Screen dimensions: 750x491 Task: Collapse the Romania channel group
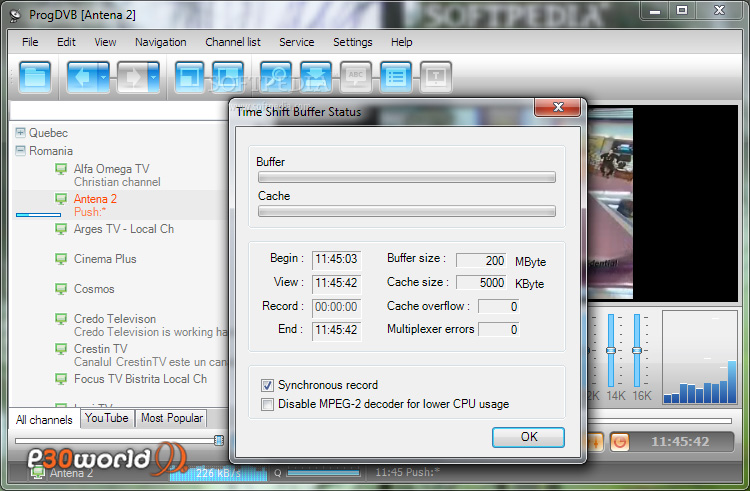(x=21, y=151)
